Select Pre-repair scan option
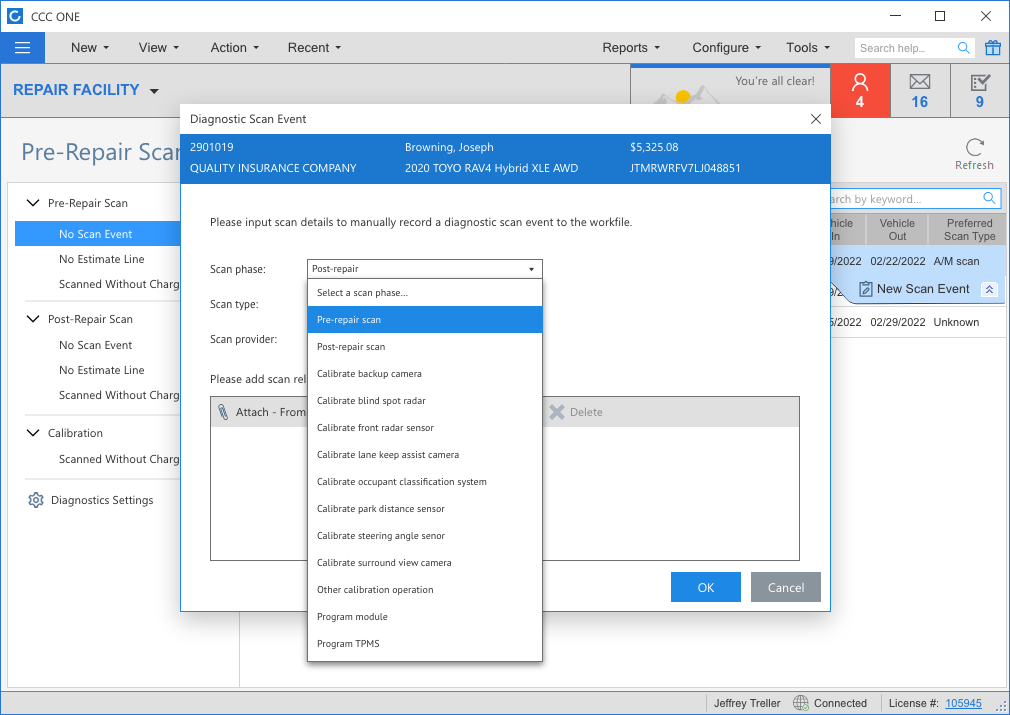This screenshot has height=715, width=1010. pyautogui.click(x=424, y=319)
